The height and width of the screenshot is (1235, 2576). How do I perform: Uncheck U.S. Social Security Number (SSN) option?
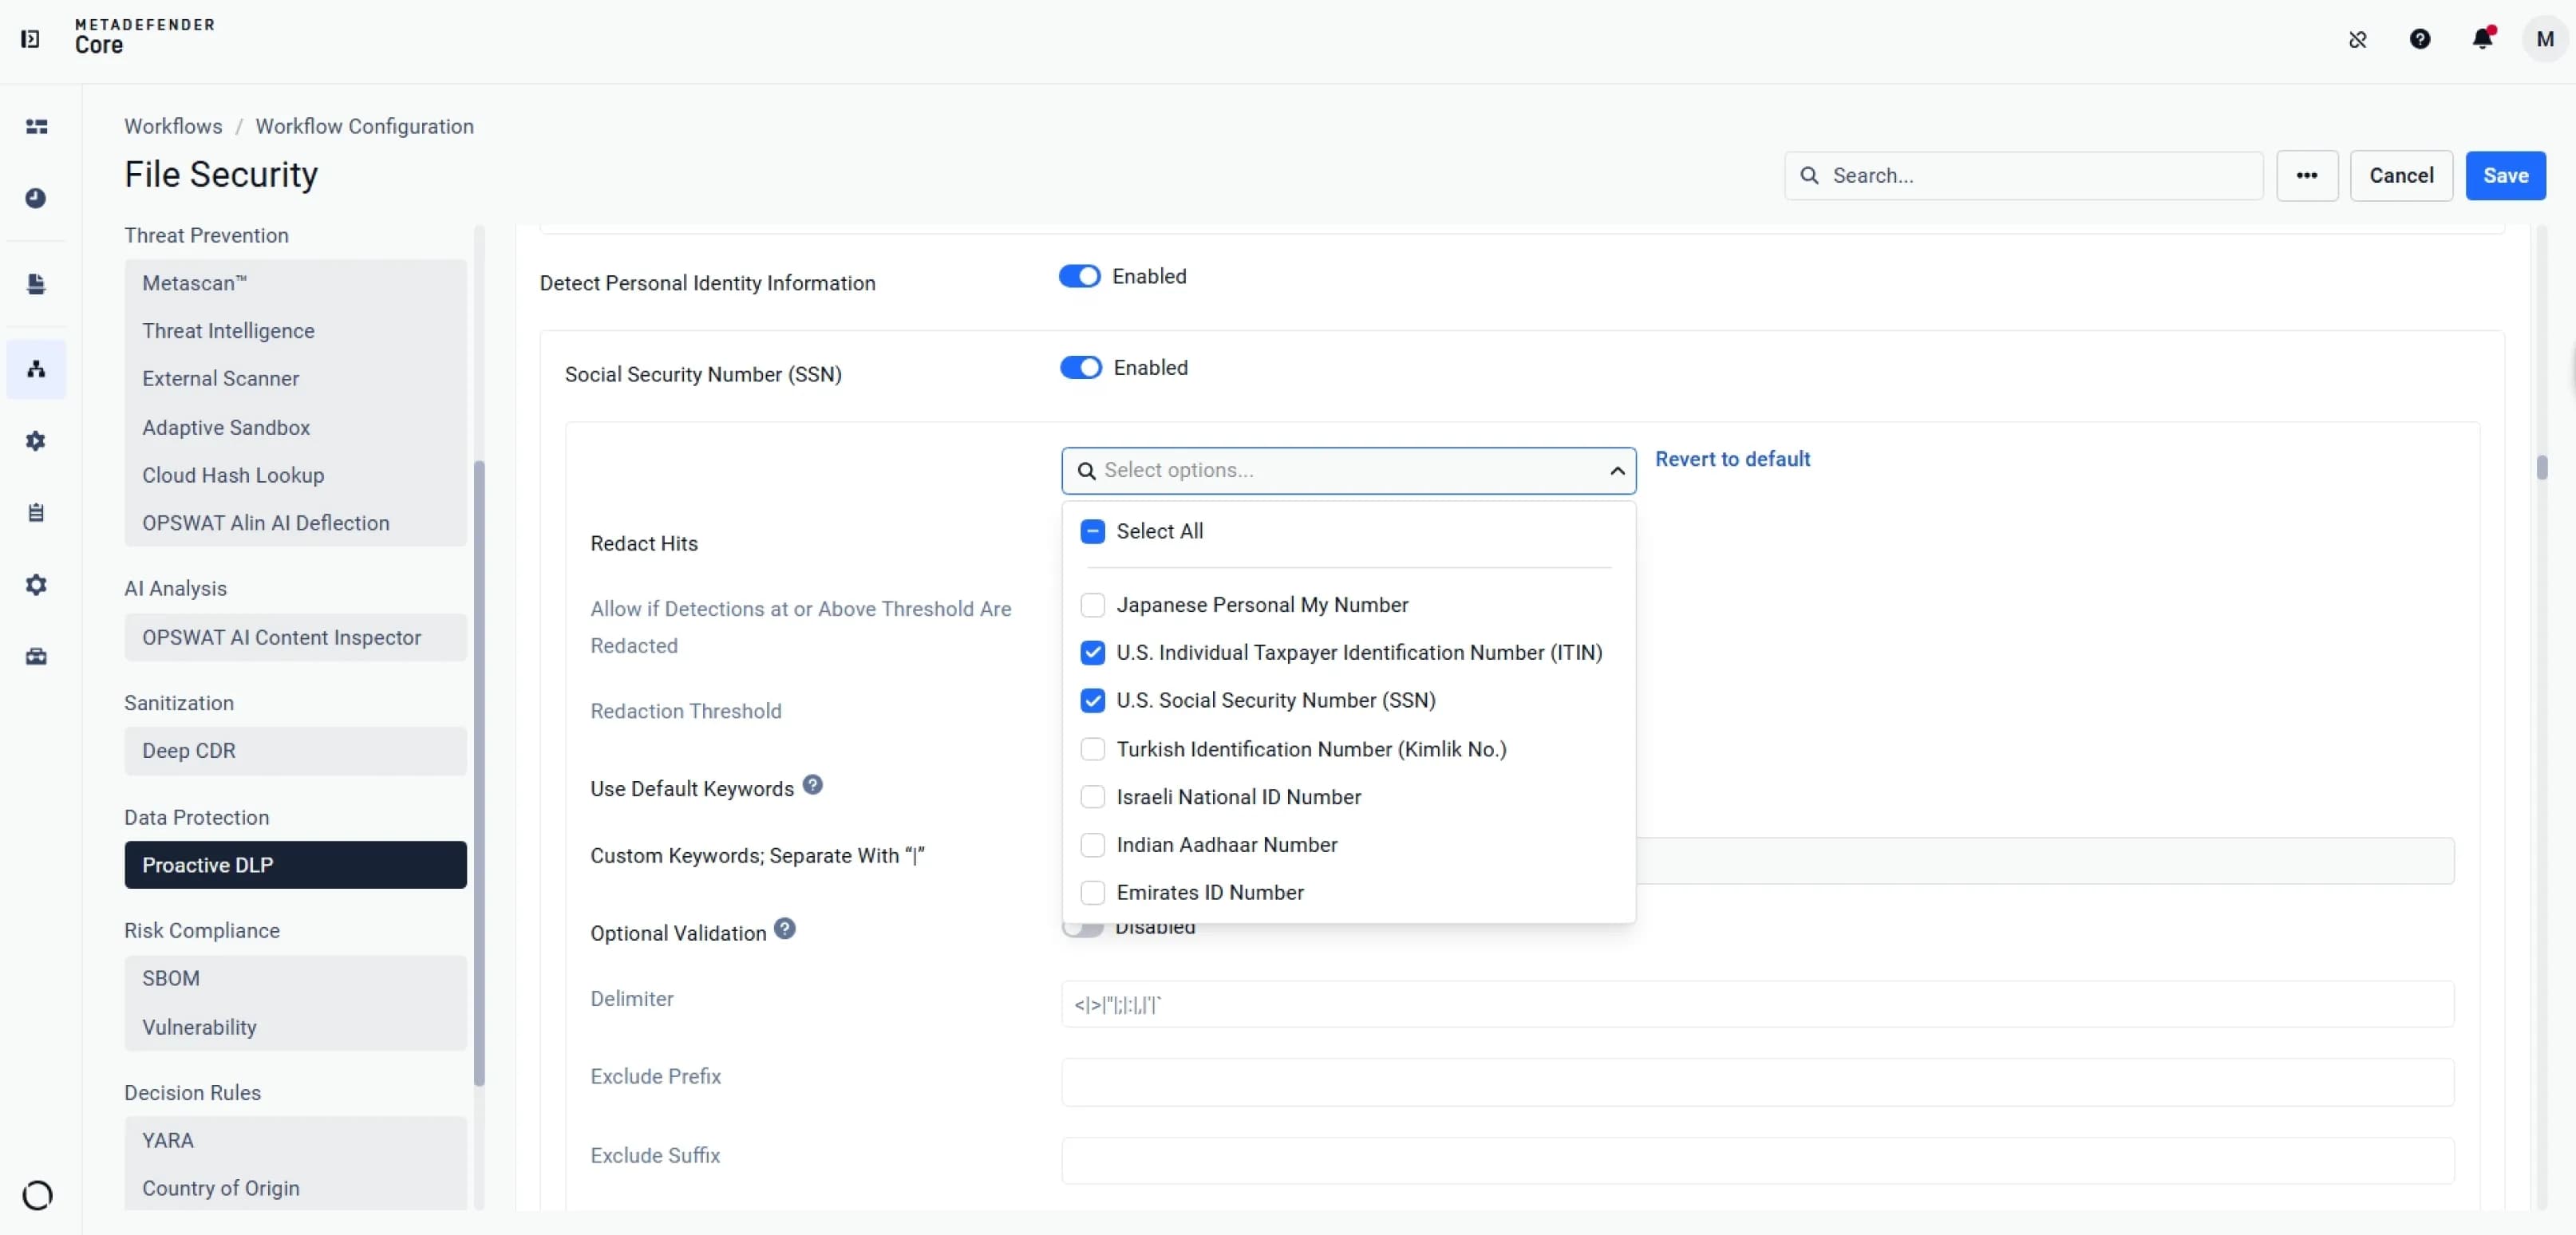point(1093,701)
